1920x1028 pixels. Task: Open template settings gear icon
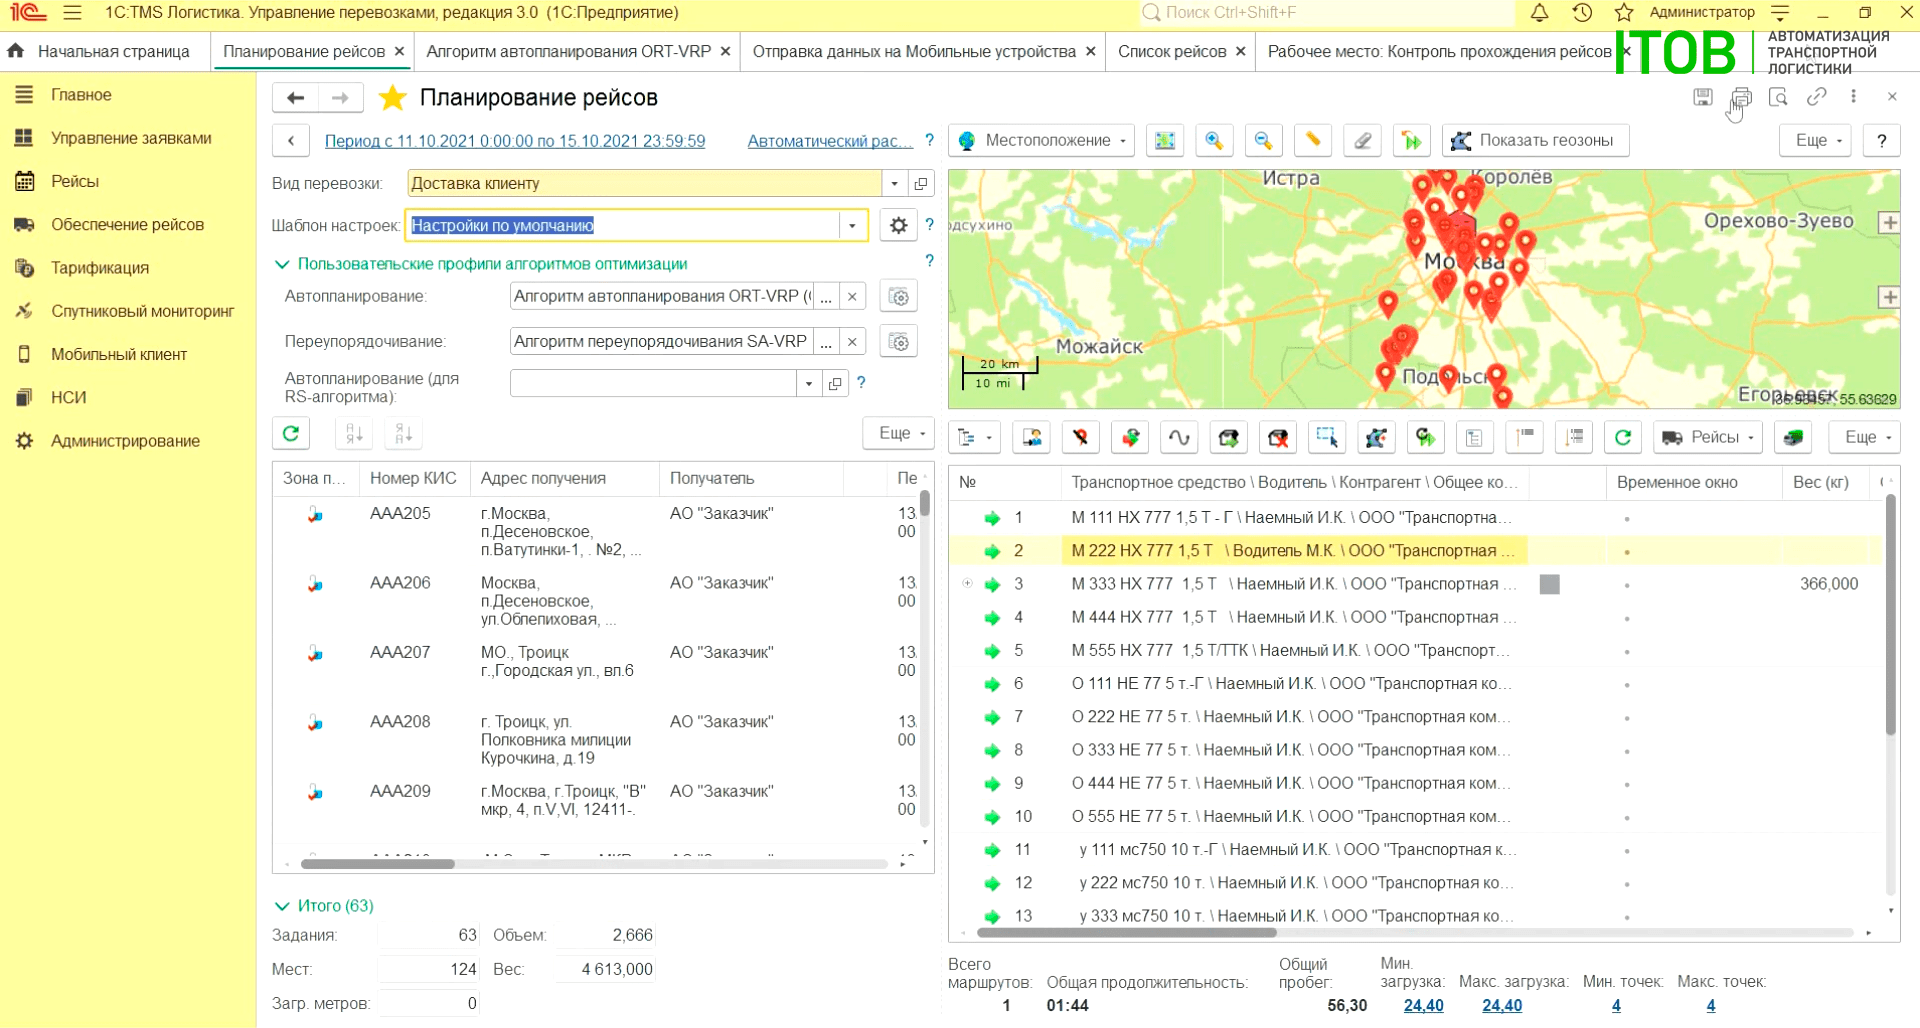point(899,226)
